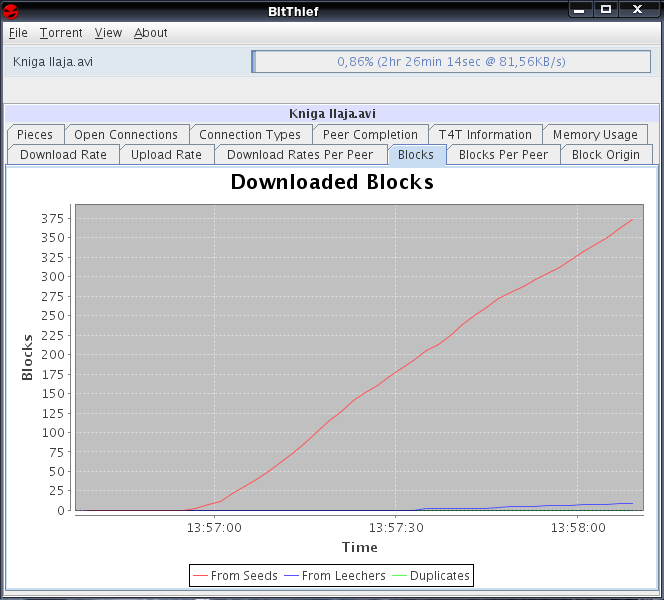The height and width of the screenshot is (600, 664).
Task: Show the T4T Information tab
Action: point(485,135)
